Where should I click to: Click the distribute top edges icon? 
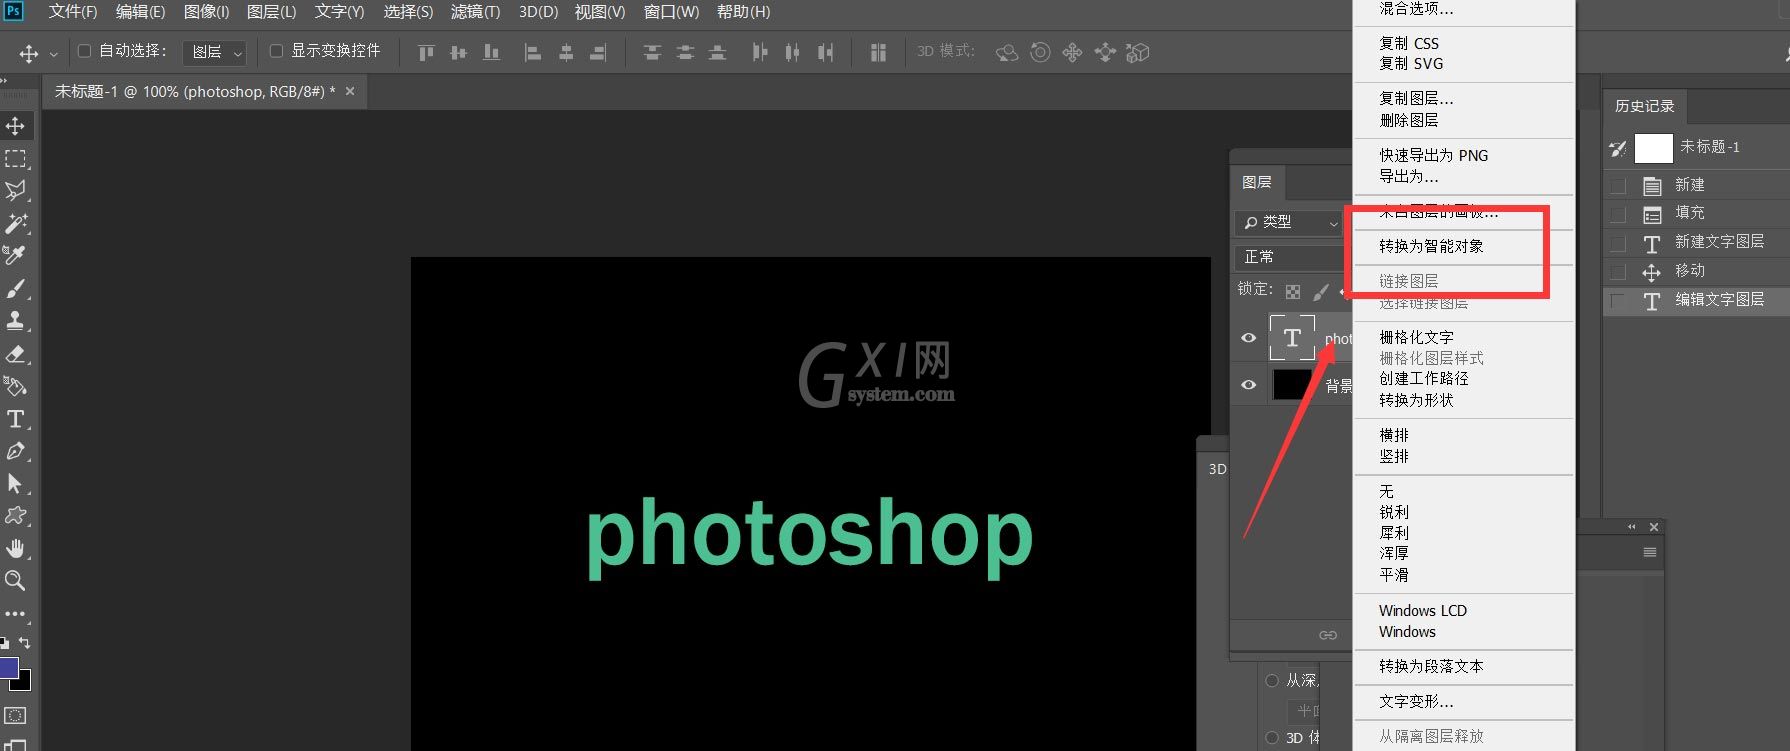pyautogui.click(x=652, y=52)
